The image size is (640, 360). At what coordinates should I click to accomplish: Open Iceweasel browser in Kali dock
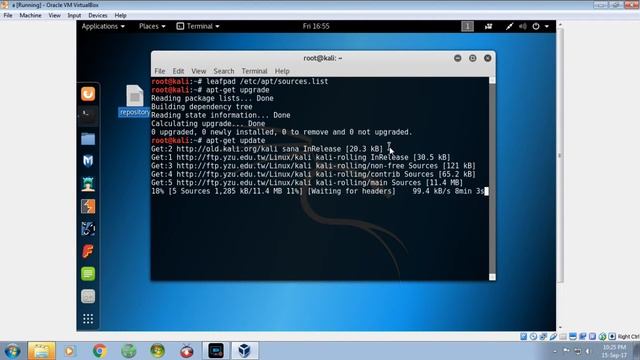pyautogui.click(x=88, y=94)
